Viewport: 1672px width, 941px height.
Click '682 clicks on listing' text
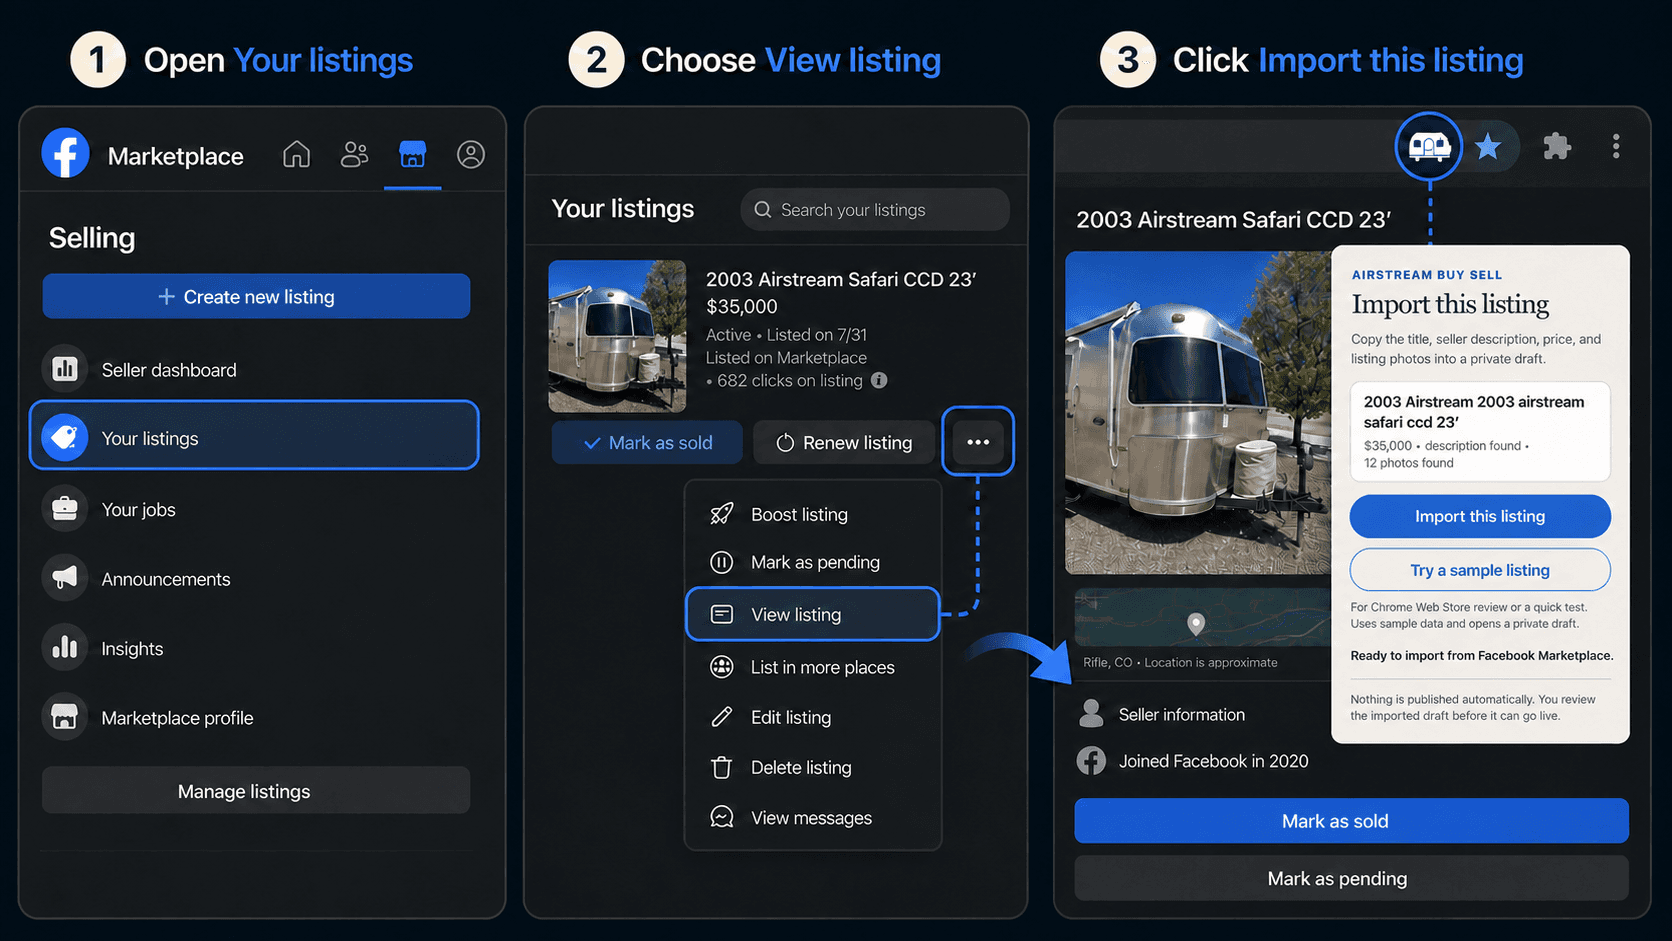[x=789, y=380]
